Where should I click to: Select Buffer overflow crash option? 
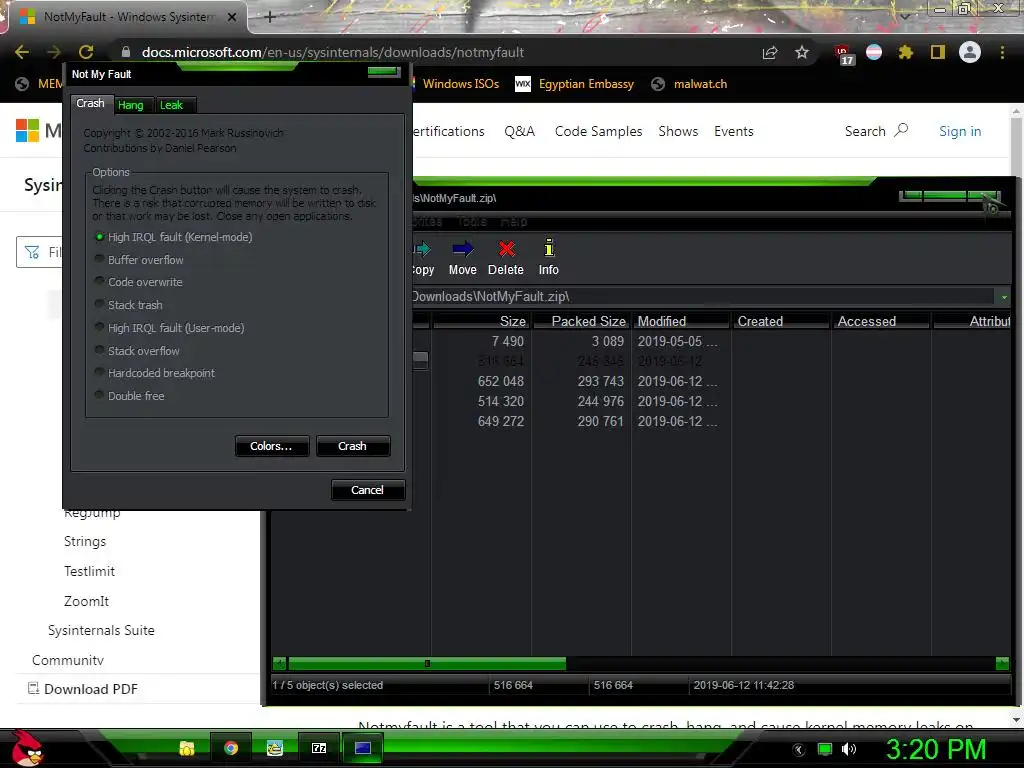click(140, 260)
